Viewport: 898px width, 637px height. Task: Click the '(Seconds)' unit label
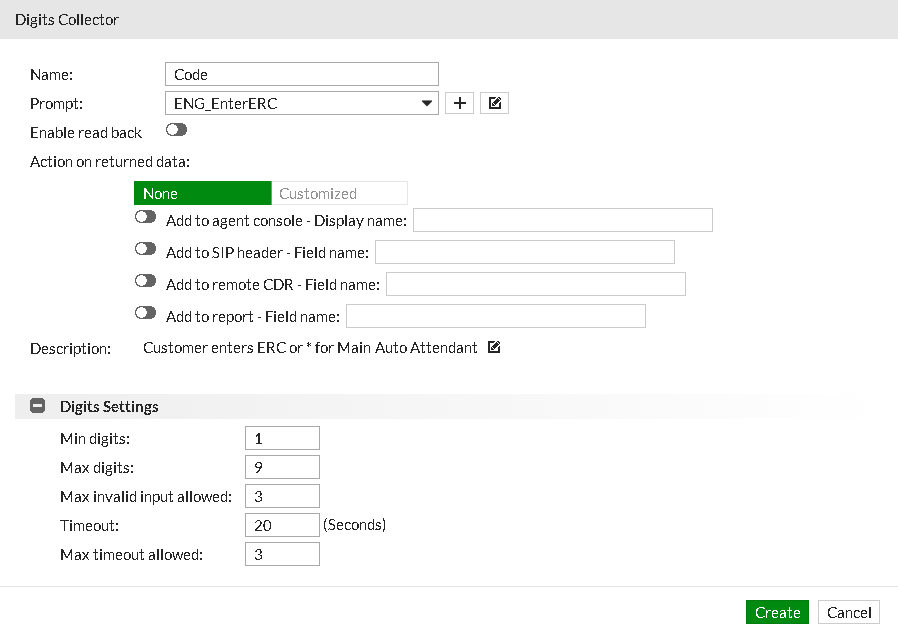(x=355, y=525)
